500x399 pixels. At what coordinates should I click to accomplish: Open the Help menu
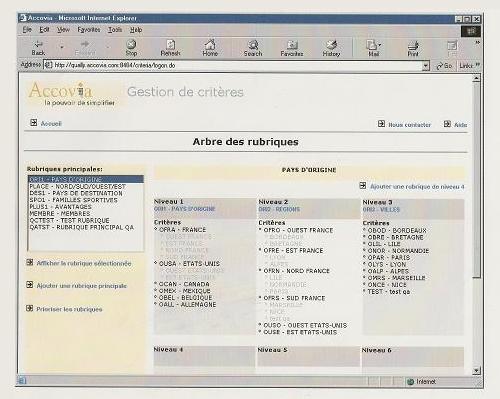click(136, 30)
